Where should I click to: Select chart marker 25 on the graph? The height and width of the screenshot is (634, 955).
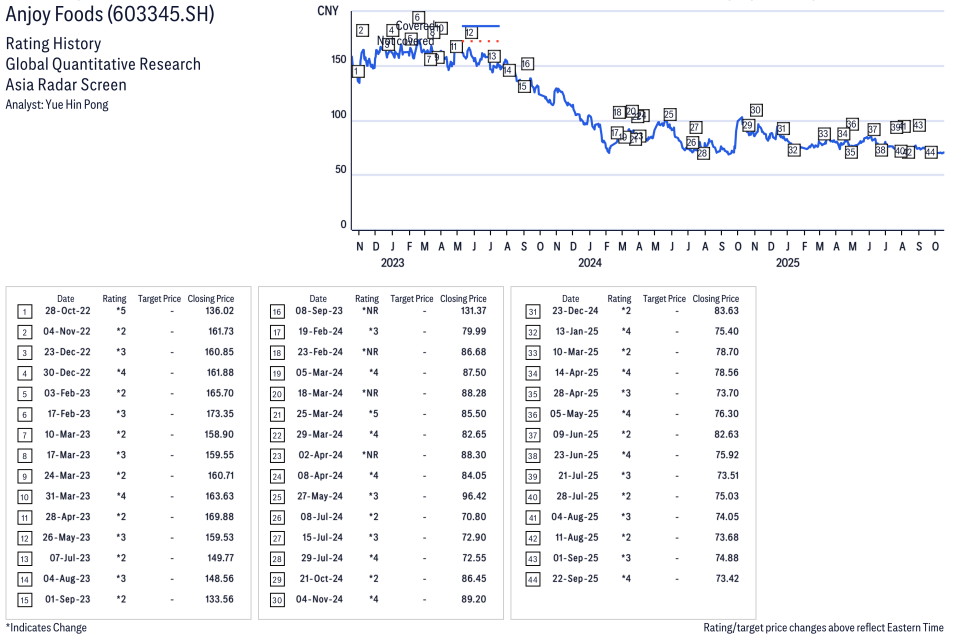click(669, 114)
